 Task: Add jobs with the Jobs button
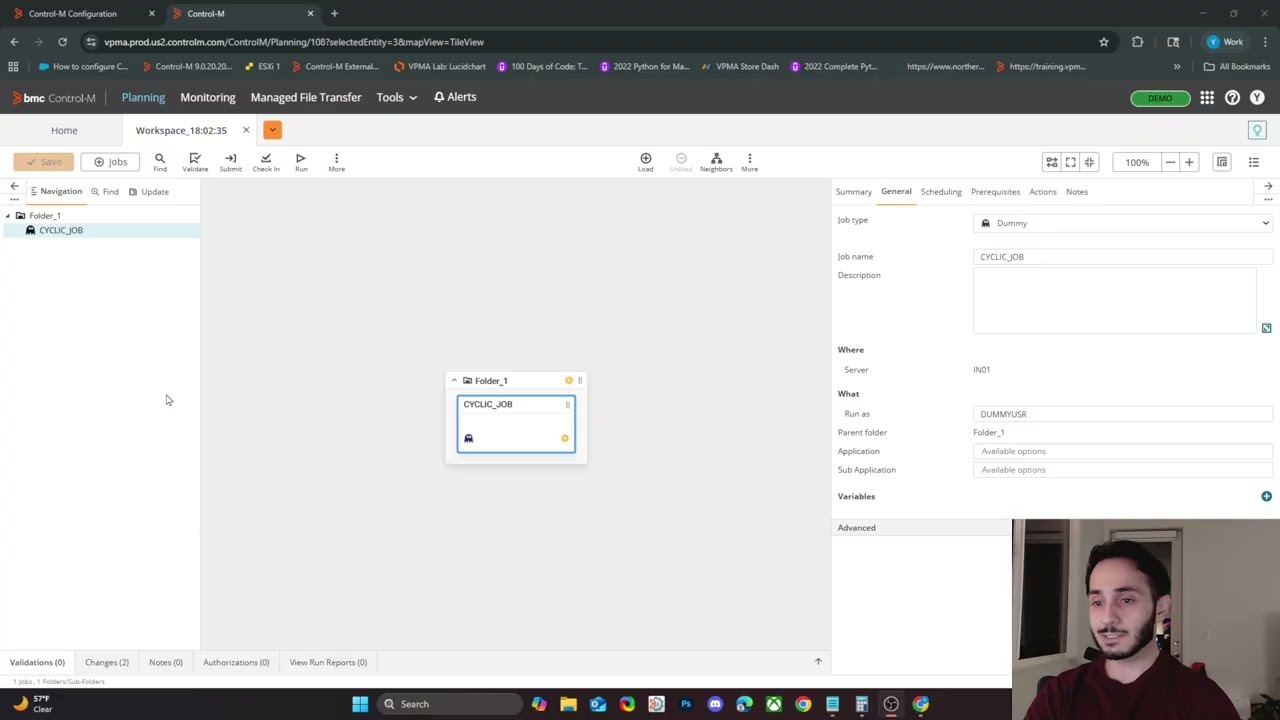(x=110, y=162)
